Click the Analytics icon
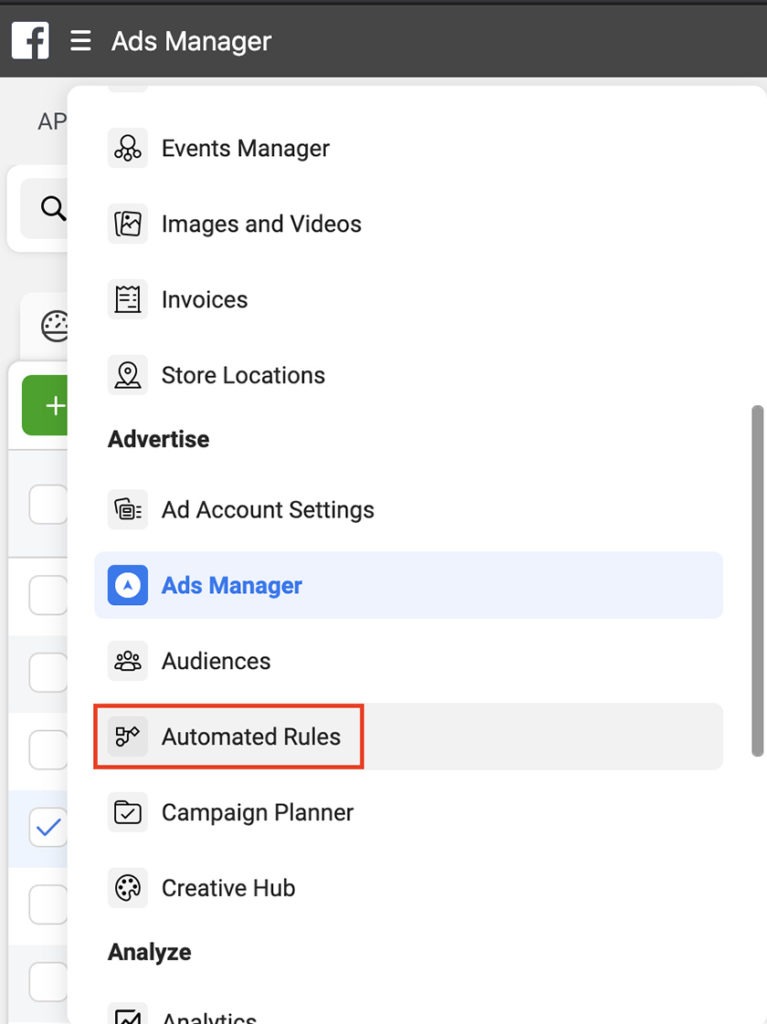 128,1014
